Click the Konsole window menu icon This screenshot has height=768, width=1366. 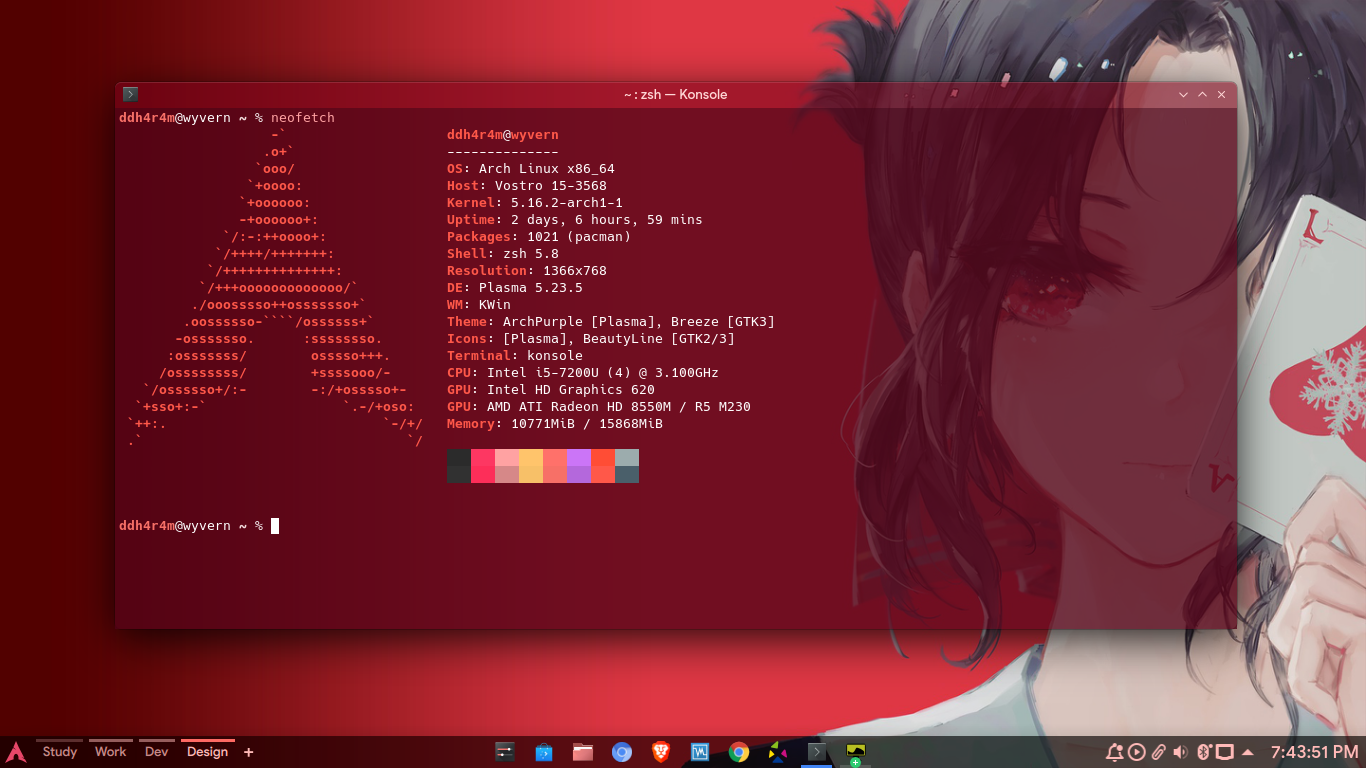pyautogui.click(x=130, y=94)
